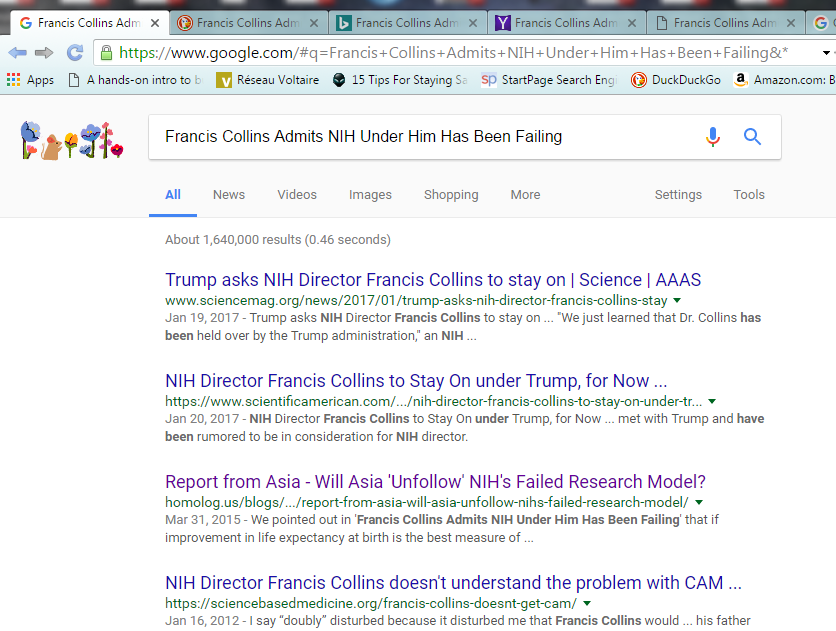This screenshot has width=836, height=631.
Task: Switch to the News results tab
Action: (x=229, y=195)
